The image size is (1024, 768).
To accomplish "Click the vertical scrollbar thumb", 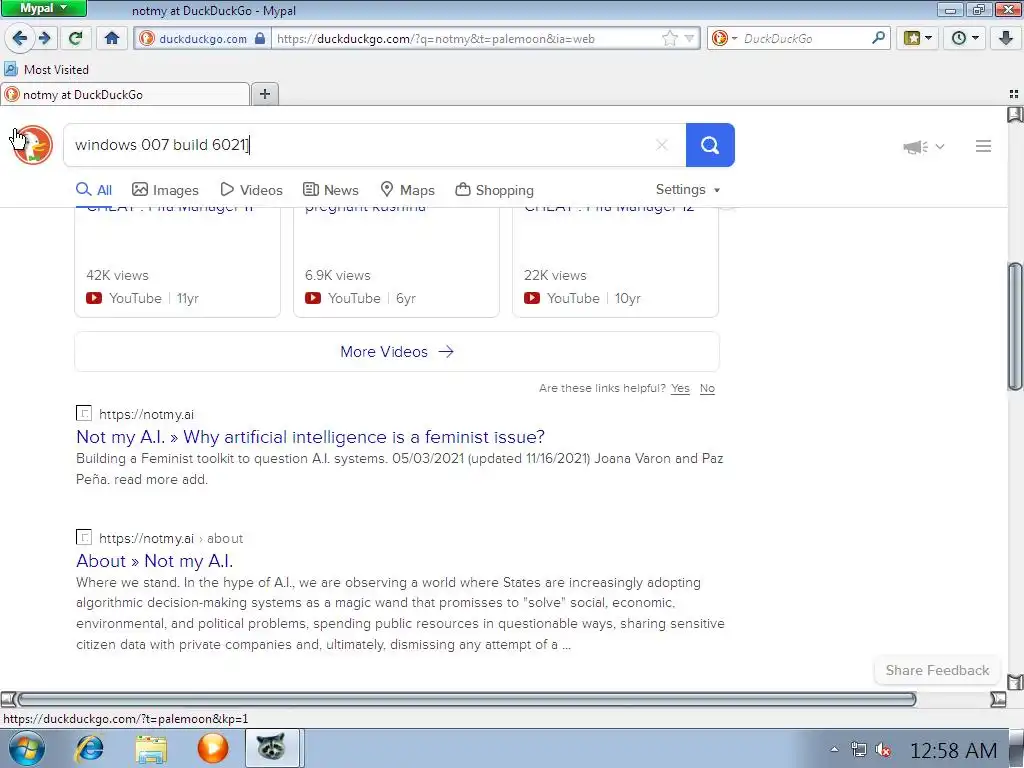I will pos(1015,327).
